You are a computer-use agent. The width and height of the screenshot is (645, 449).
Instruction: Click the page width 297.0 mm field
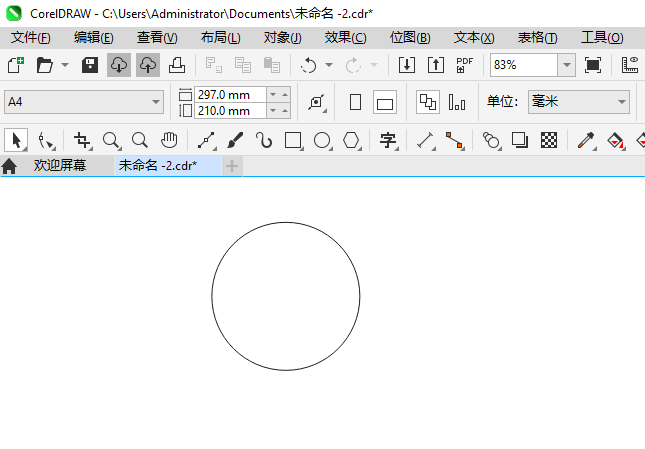(230, 95)
